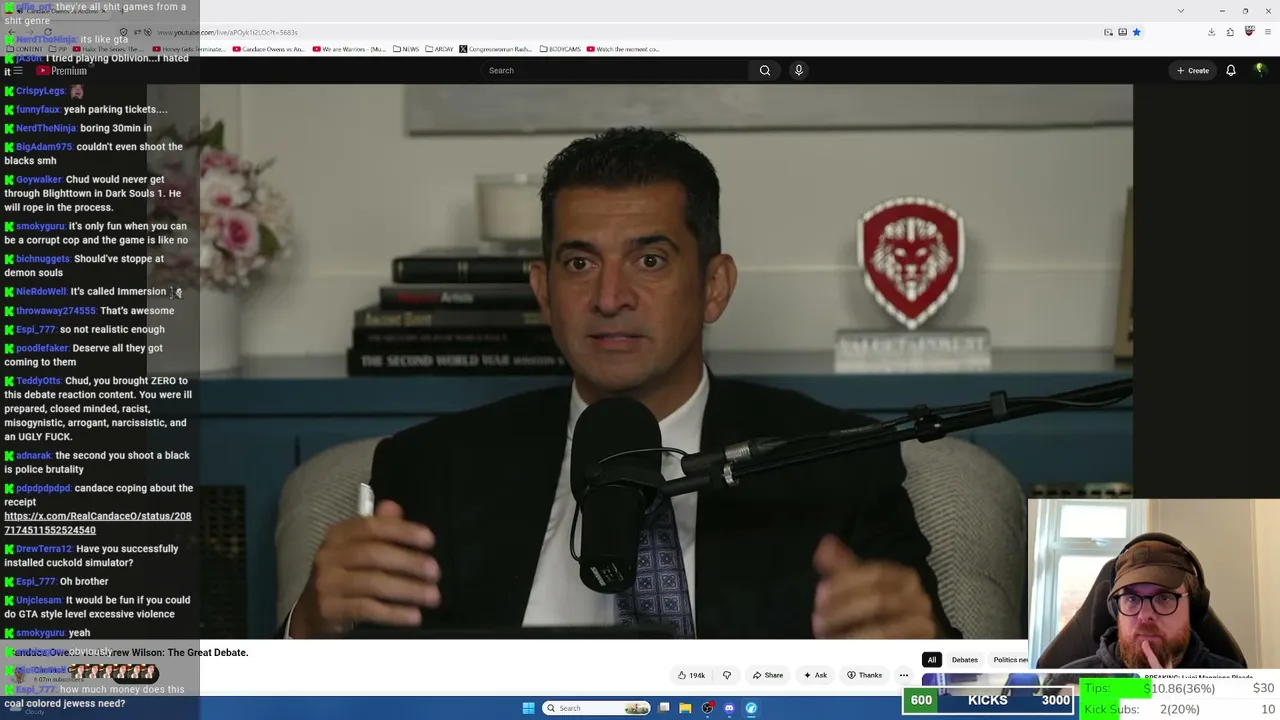The height and width of the screenshot is (720, 1280).
Task: Open the x.com RealCandaceO link in chat
Action: pyautogui.click(x=97, y=523)
